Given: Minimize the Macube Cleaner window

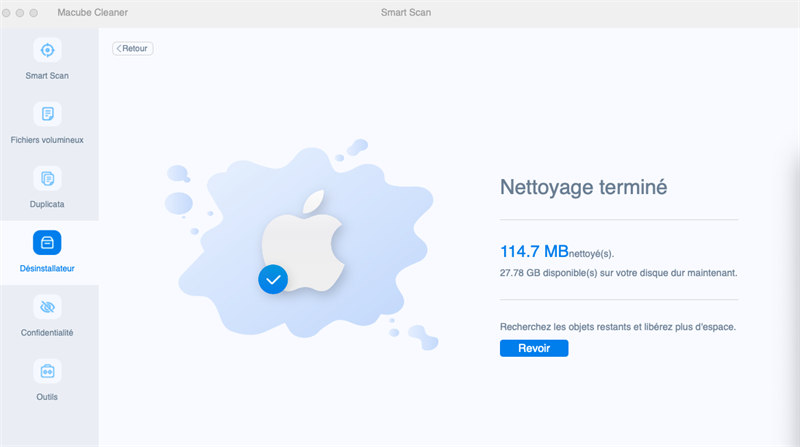Looking at the screenshot, I should (x=20, y=13).
